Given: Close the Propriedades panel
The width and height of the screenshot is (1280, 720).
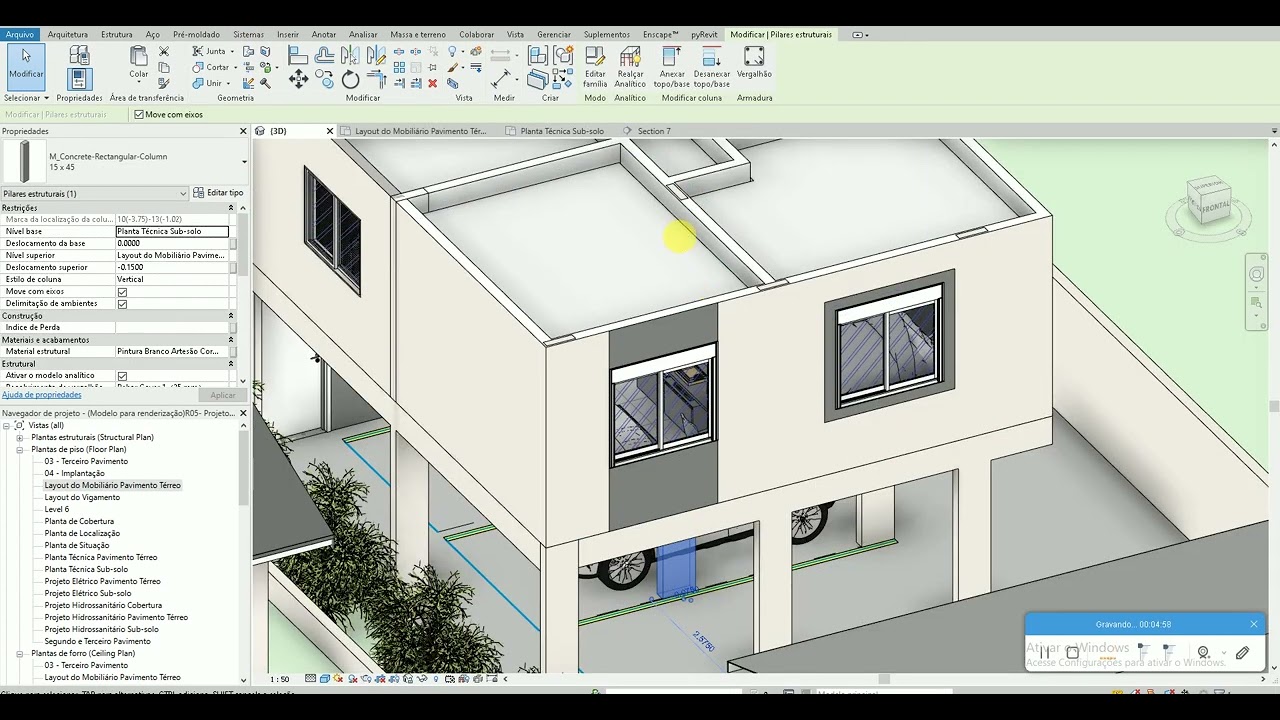Looking at the screenshot, I should click(x=243, y=131).
